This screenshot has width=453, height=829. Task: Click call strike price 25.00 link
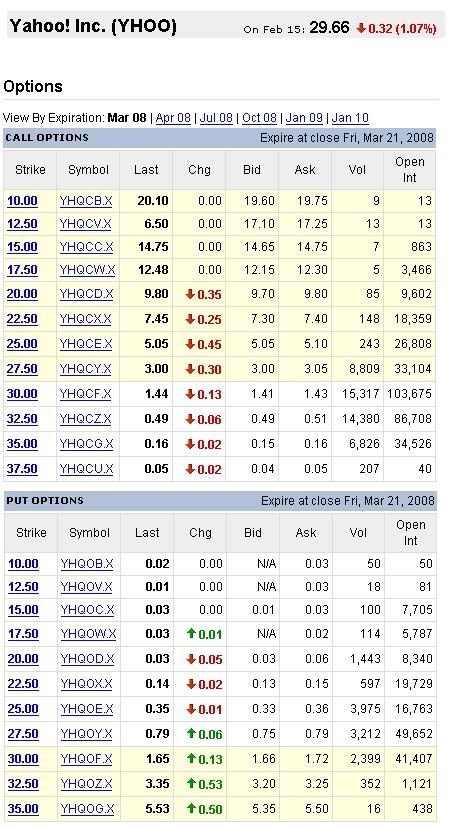click(x=22, y=344)
